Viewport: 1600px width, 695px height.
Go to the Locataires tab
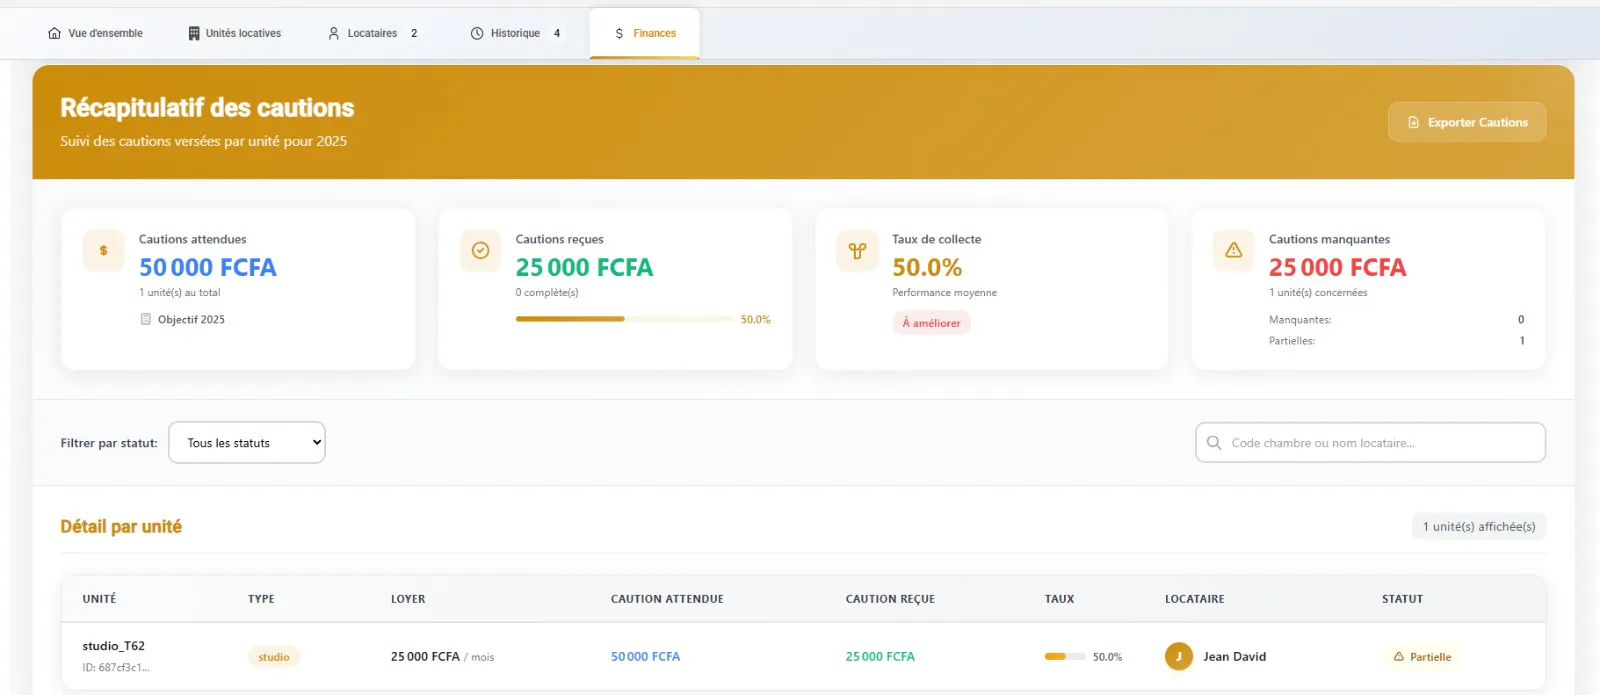point(373,33)
